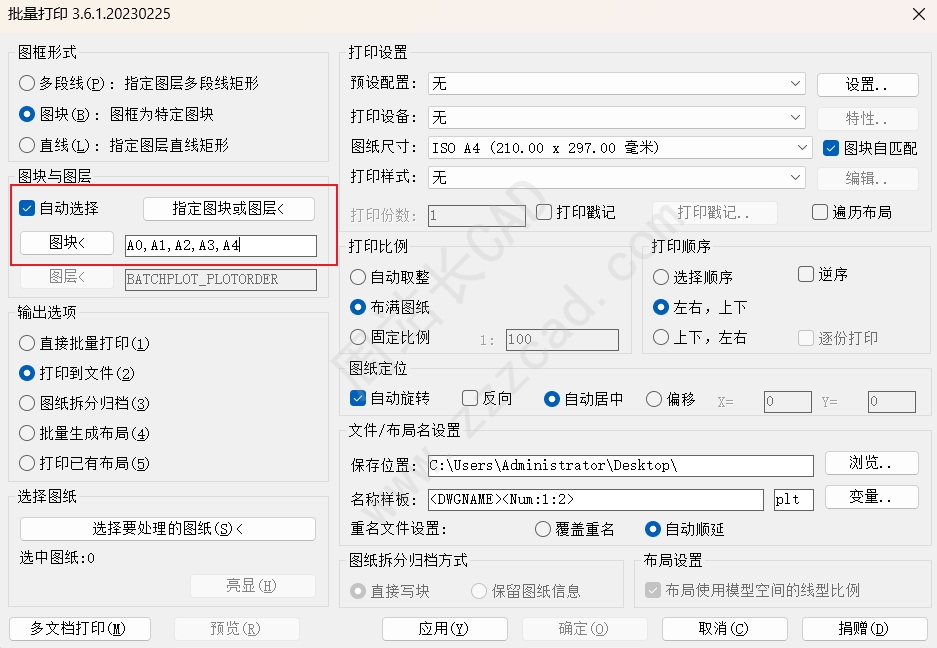Click the 变量.. button
This screenshot has width=937, height=648.
pyautogui.click(x=871, y=497)
